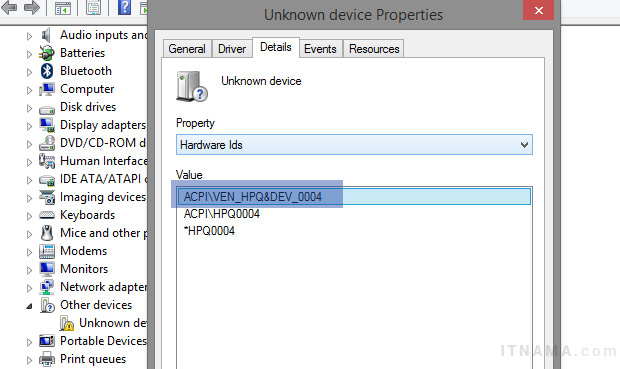Viewport: 620px width, 369px height.
Task: Open the Resources tab
Action: pyautogui.click(x=374, y=49)
